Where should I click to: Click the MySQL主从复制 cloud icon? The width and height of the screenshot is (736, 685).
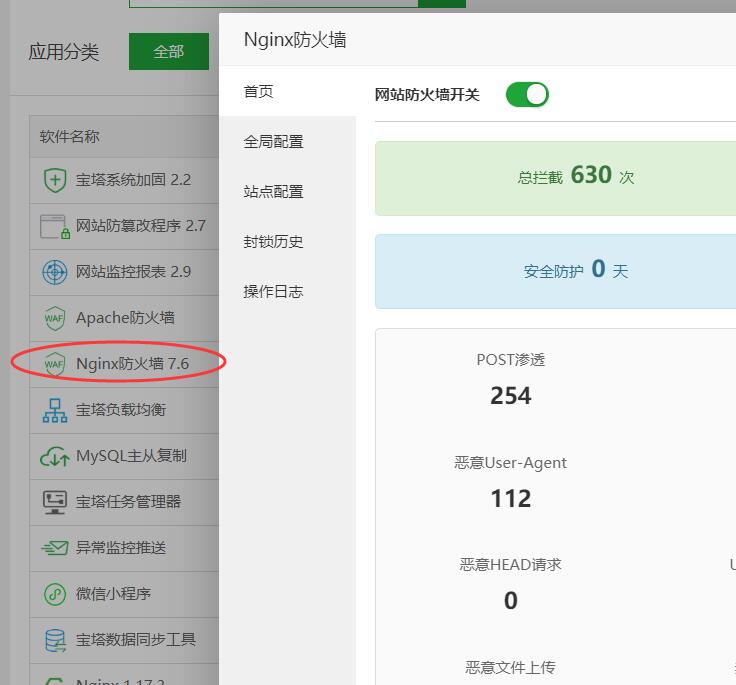click(54, 456)
